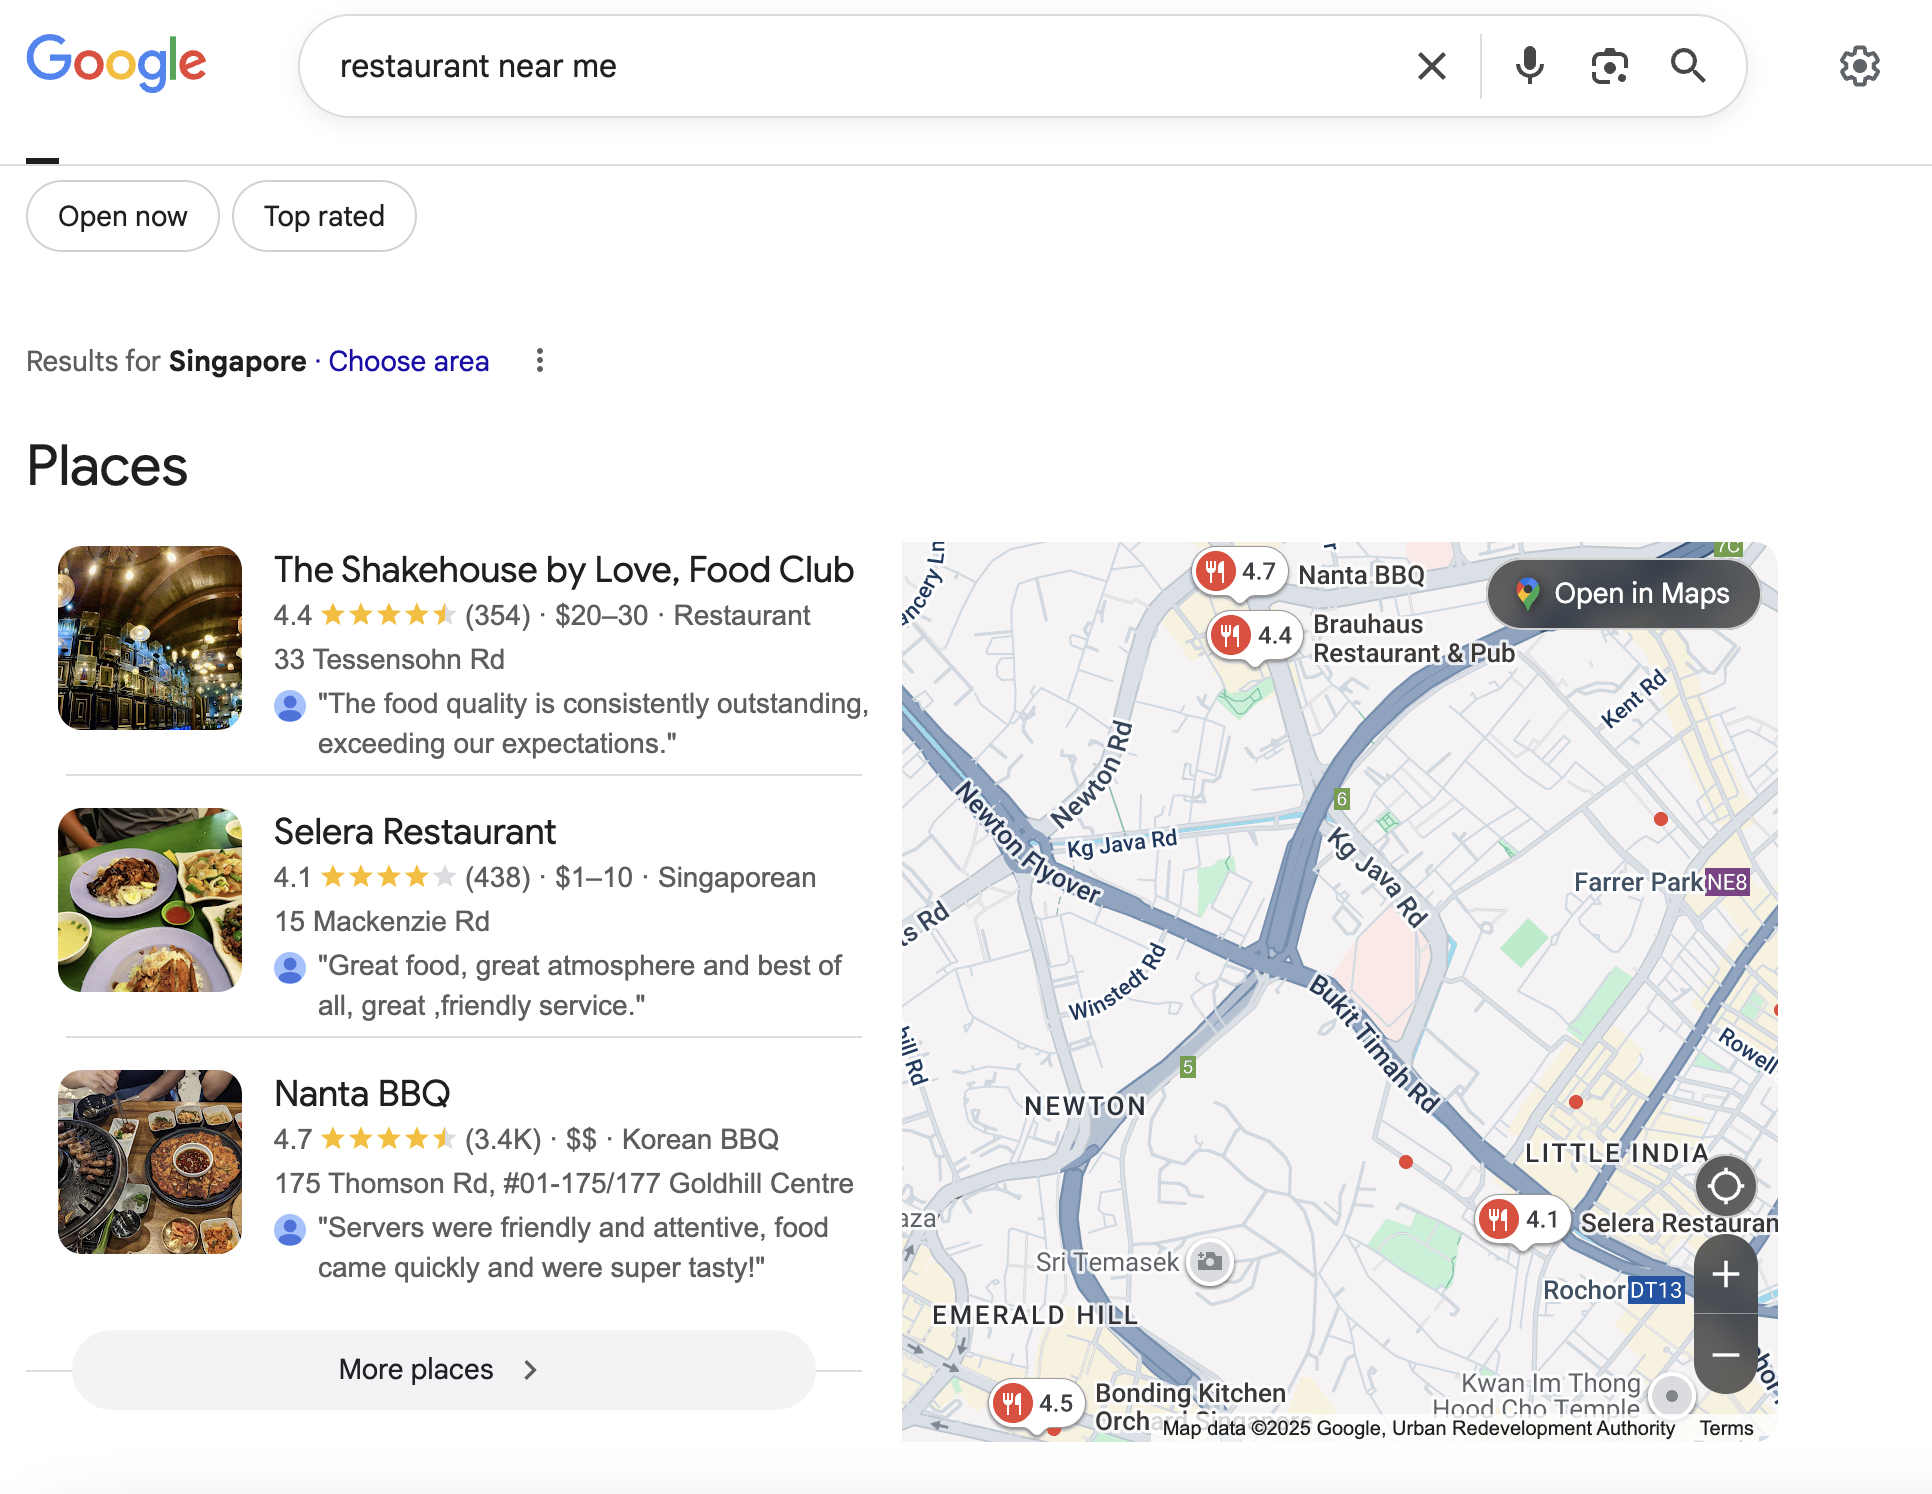This screenshot has width=1932, height=1494.
Task: Click the address 15 Mackenzie Rd
Action: (382, 922)
